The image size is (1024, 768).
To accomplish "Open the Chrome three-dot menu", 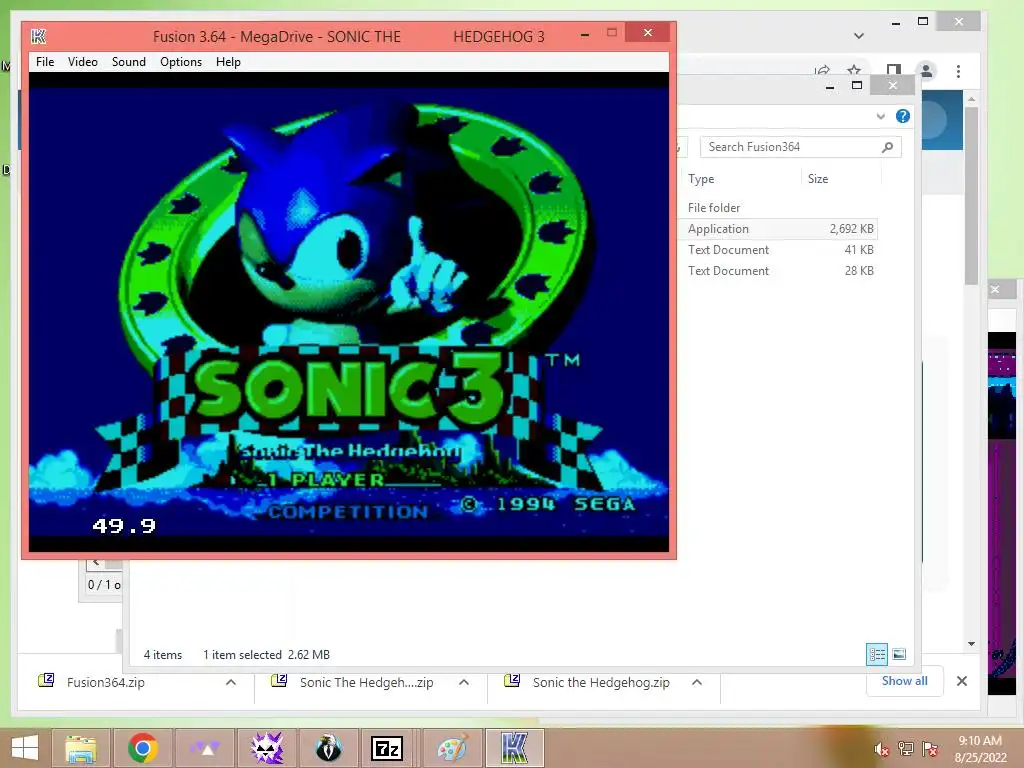I will point(958,71).
